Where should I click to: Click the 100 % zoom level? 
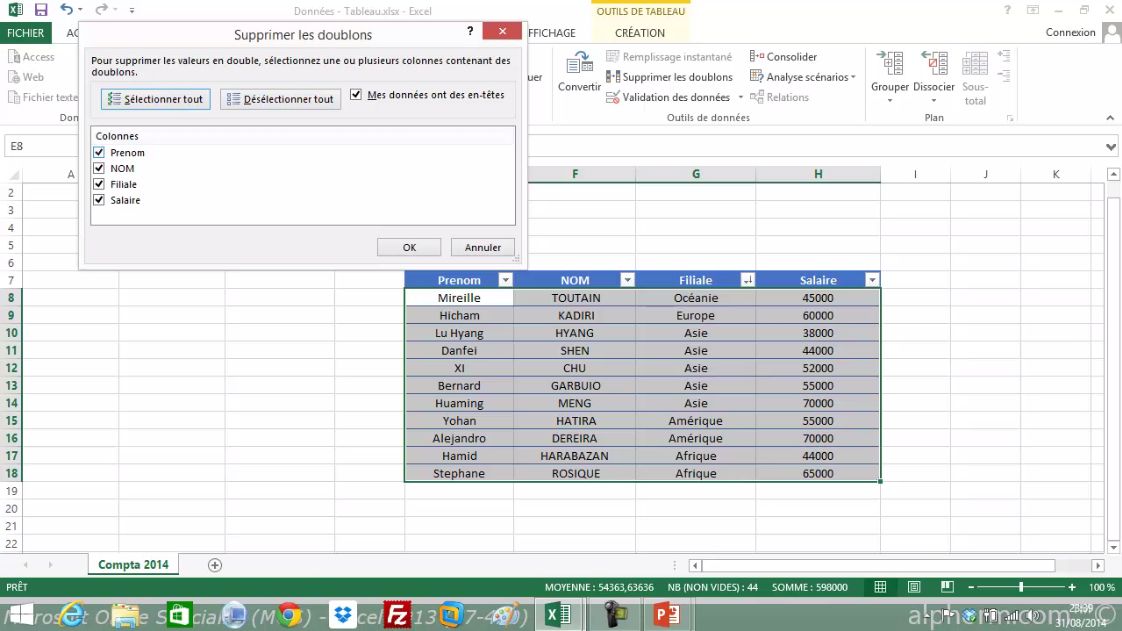tap(1101, 587)
